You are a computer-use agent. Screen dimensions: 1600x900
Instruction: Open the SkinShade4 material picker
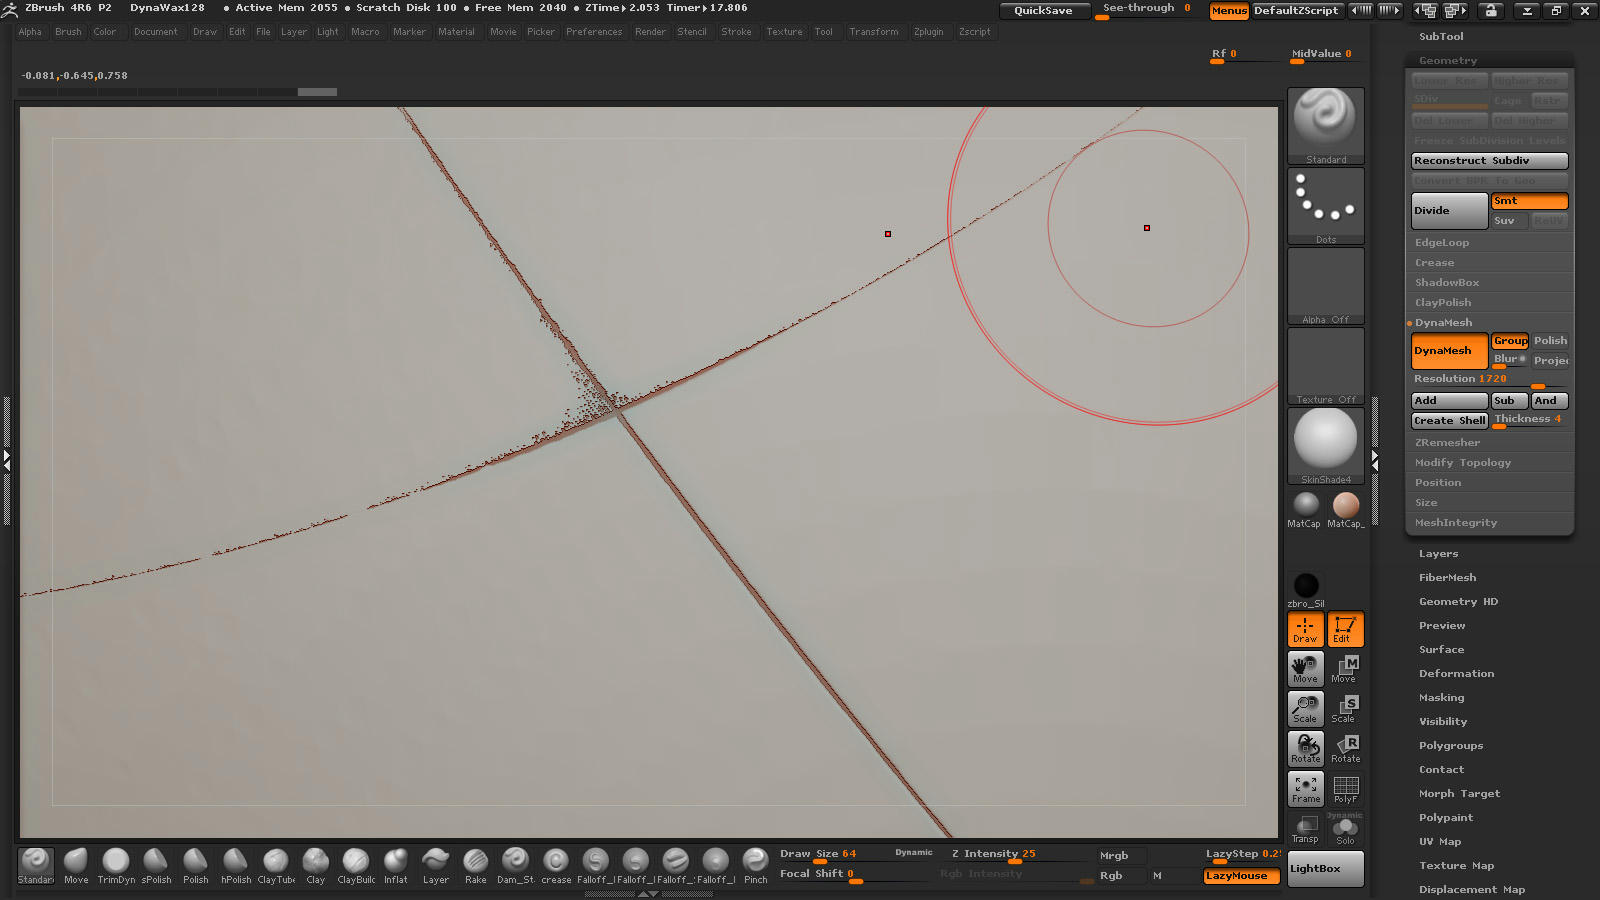(1326, 446)
